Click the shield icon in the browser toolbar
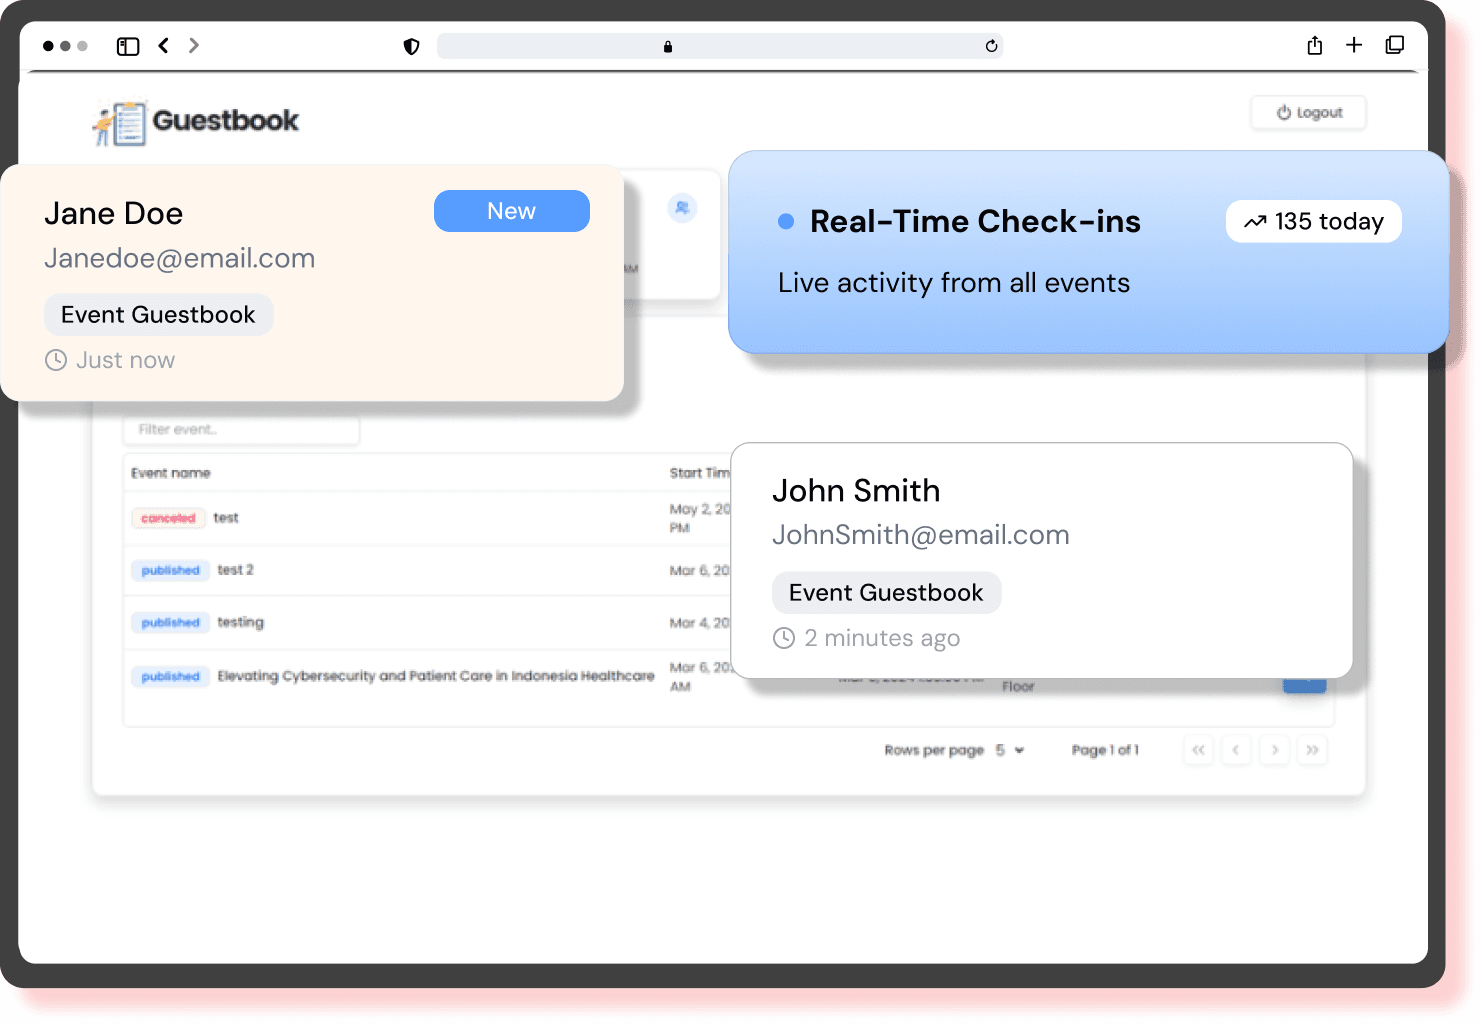1481x1024 pixels. click(411, 45)
